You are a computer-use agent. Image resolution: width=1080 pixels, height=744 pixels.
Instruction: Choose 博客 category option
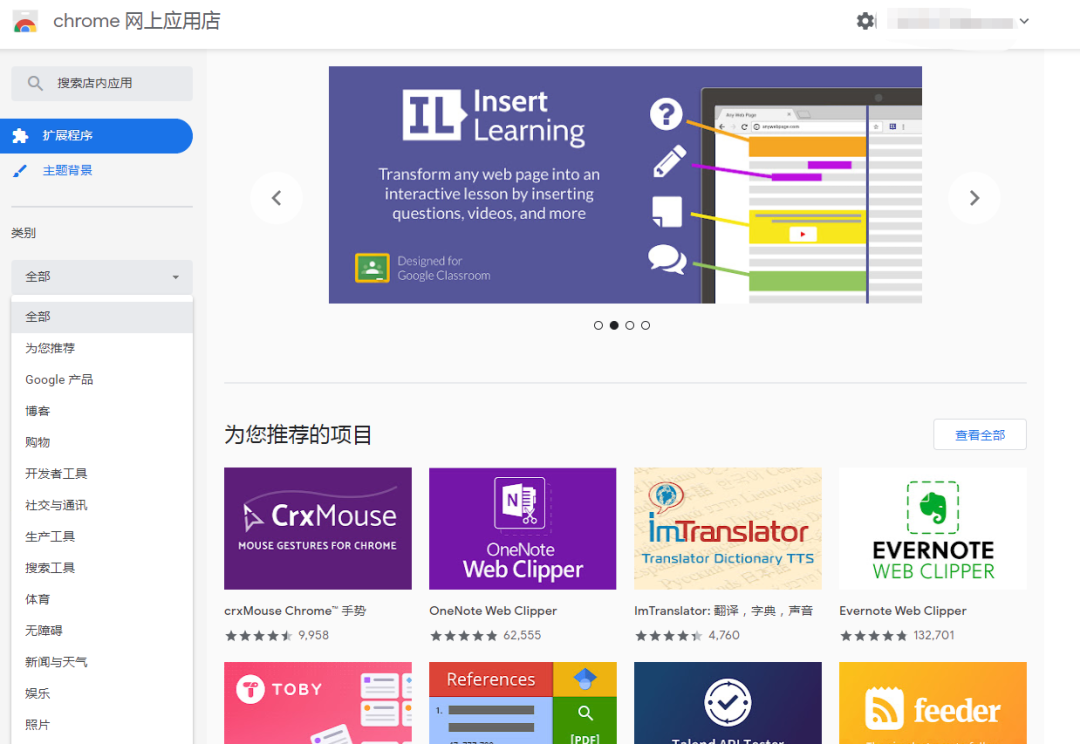pos(102,411)
